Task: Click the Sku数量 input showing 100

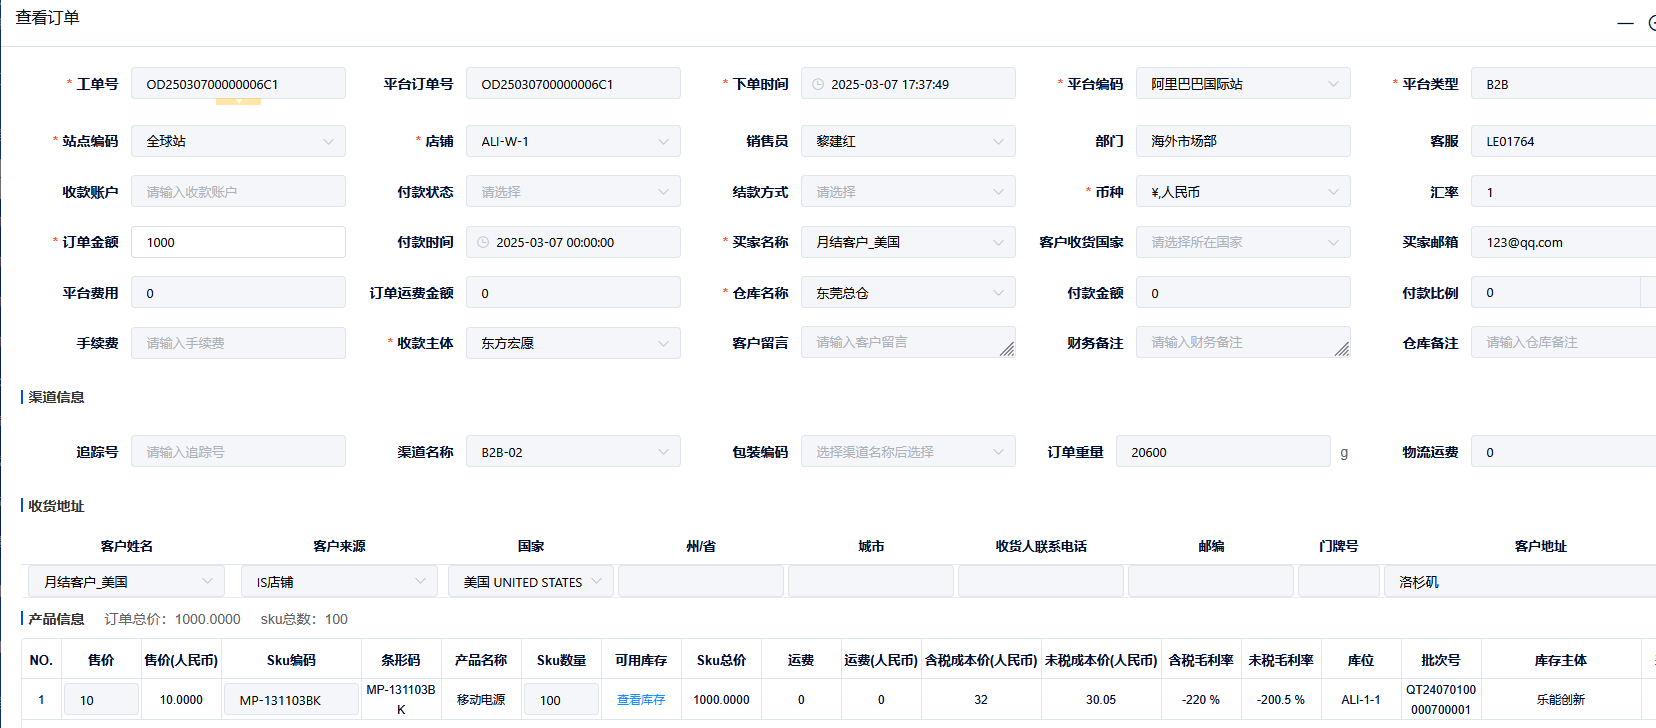Action: (561, 700)
